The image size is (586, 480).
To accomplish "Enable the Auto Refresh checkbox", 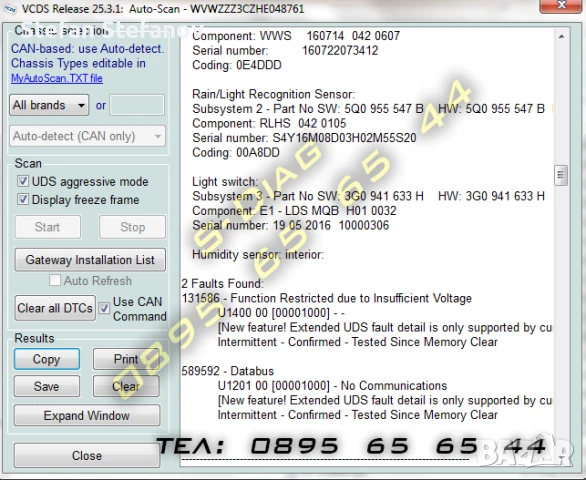I will 55,280.
